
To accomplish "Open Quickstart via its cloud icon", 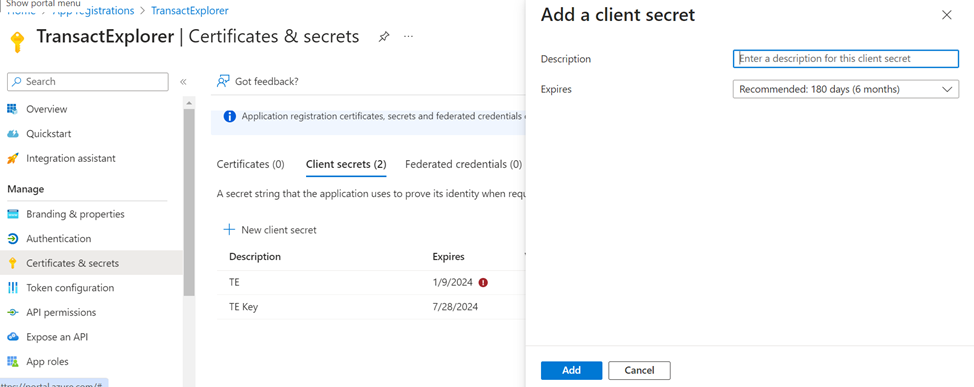I will coord(12,134).
